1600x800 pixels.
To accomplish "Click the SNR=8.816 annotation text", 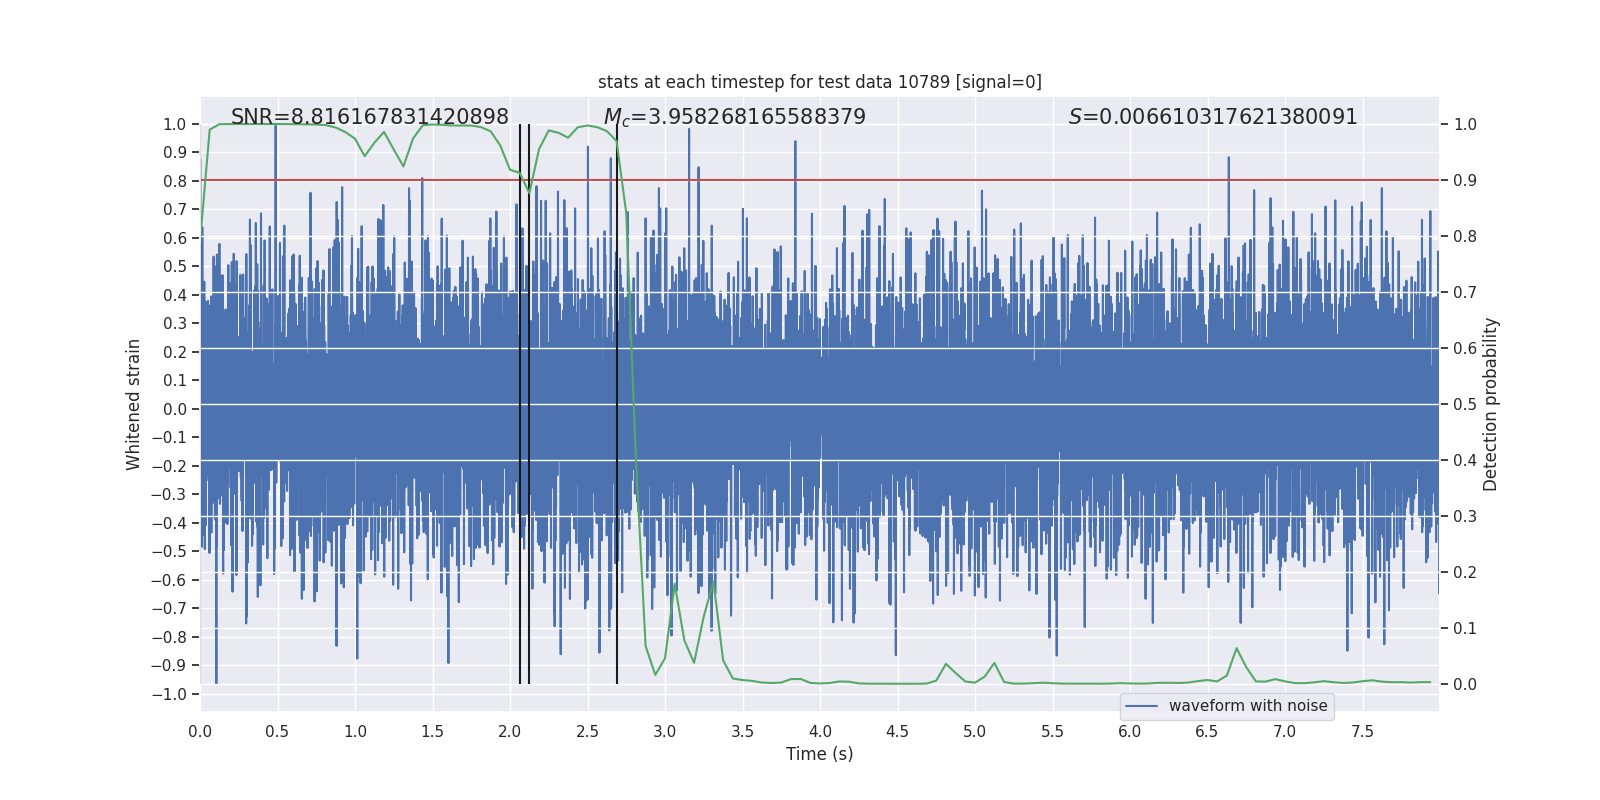I will [x=370, y=117].
